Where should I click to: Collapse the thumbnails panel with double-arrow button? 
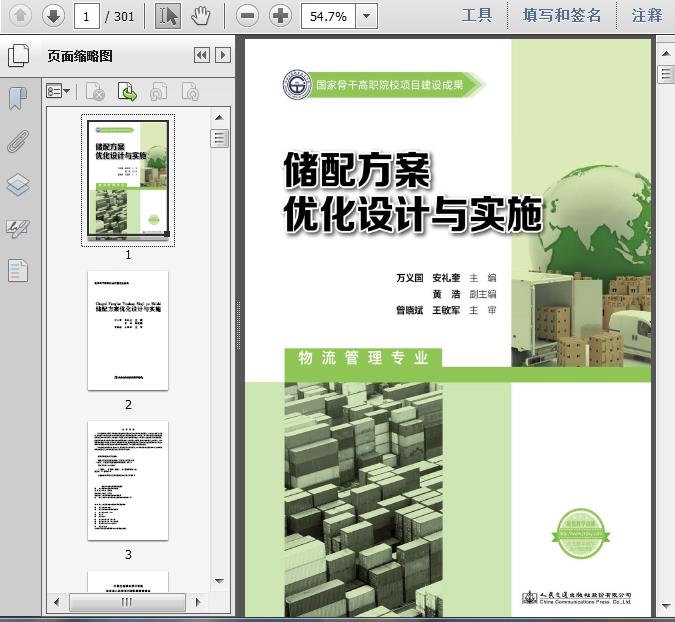(201, 56)
